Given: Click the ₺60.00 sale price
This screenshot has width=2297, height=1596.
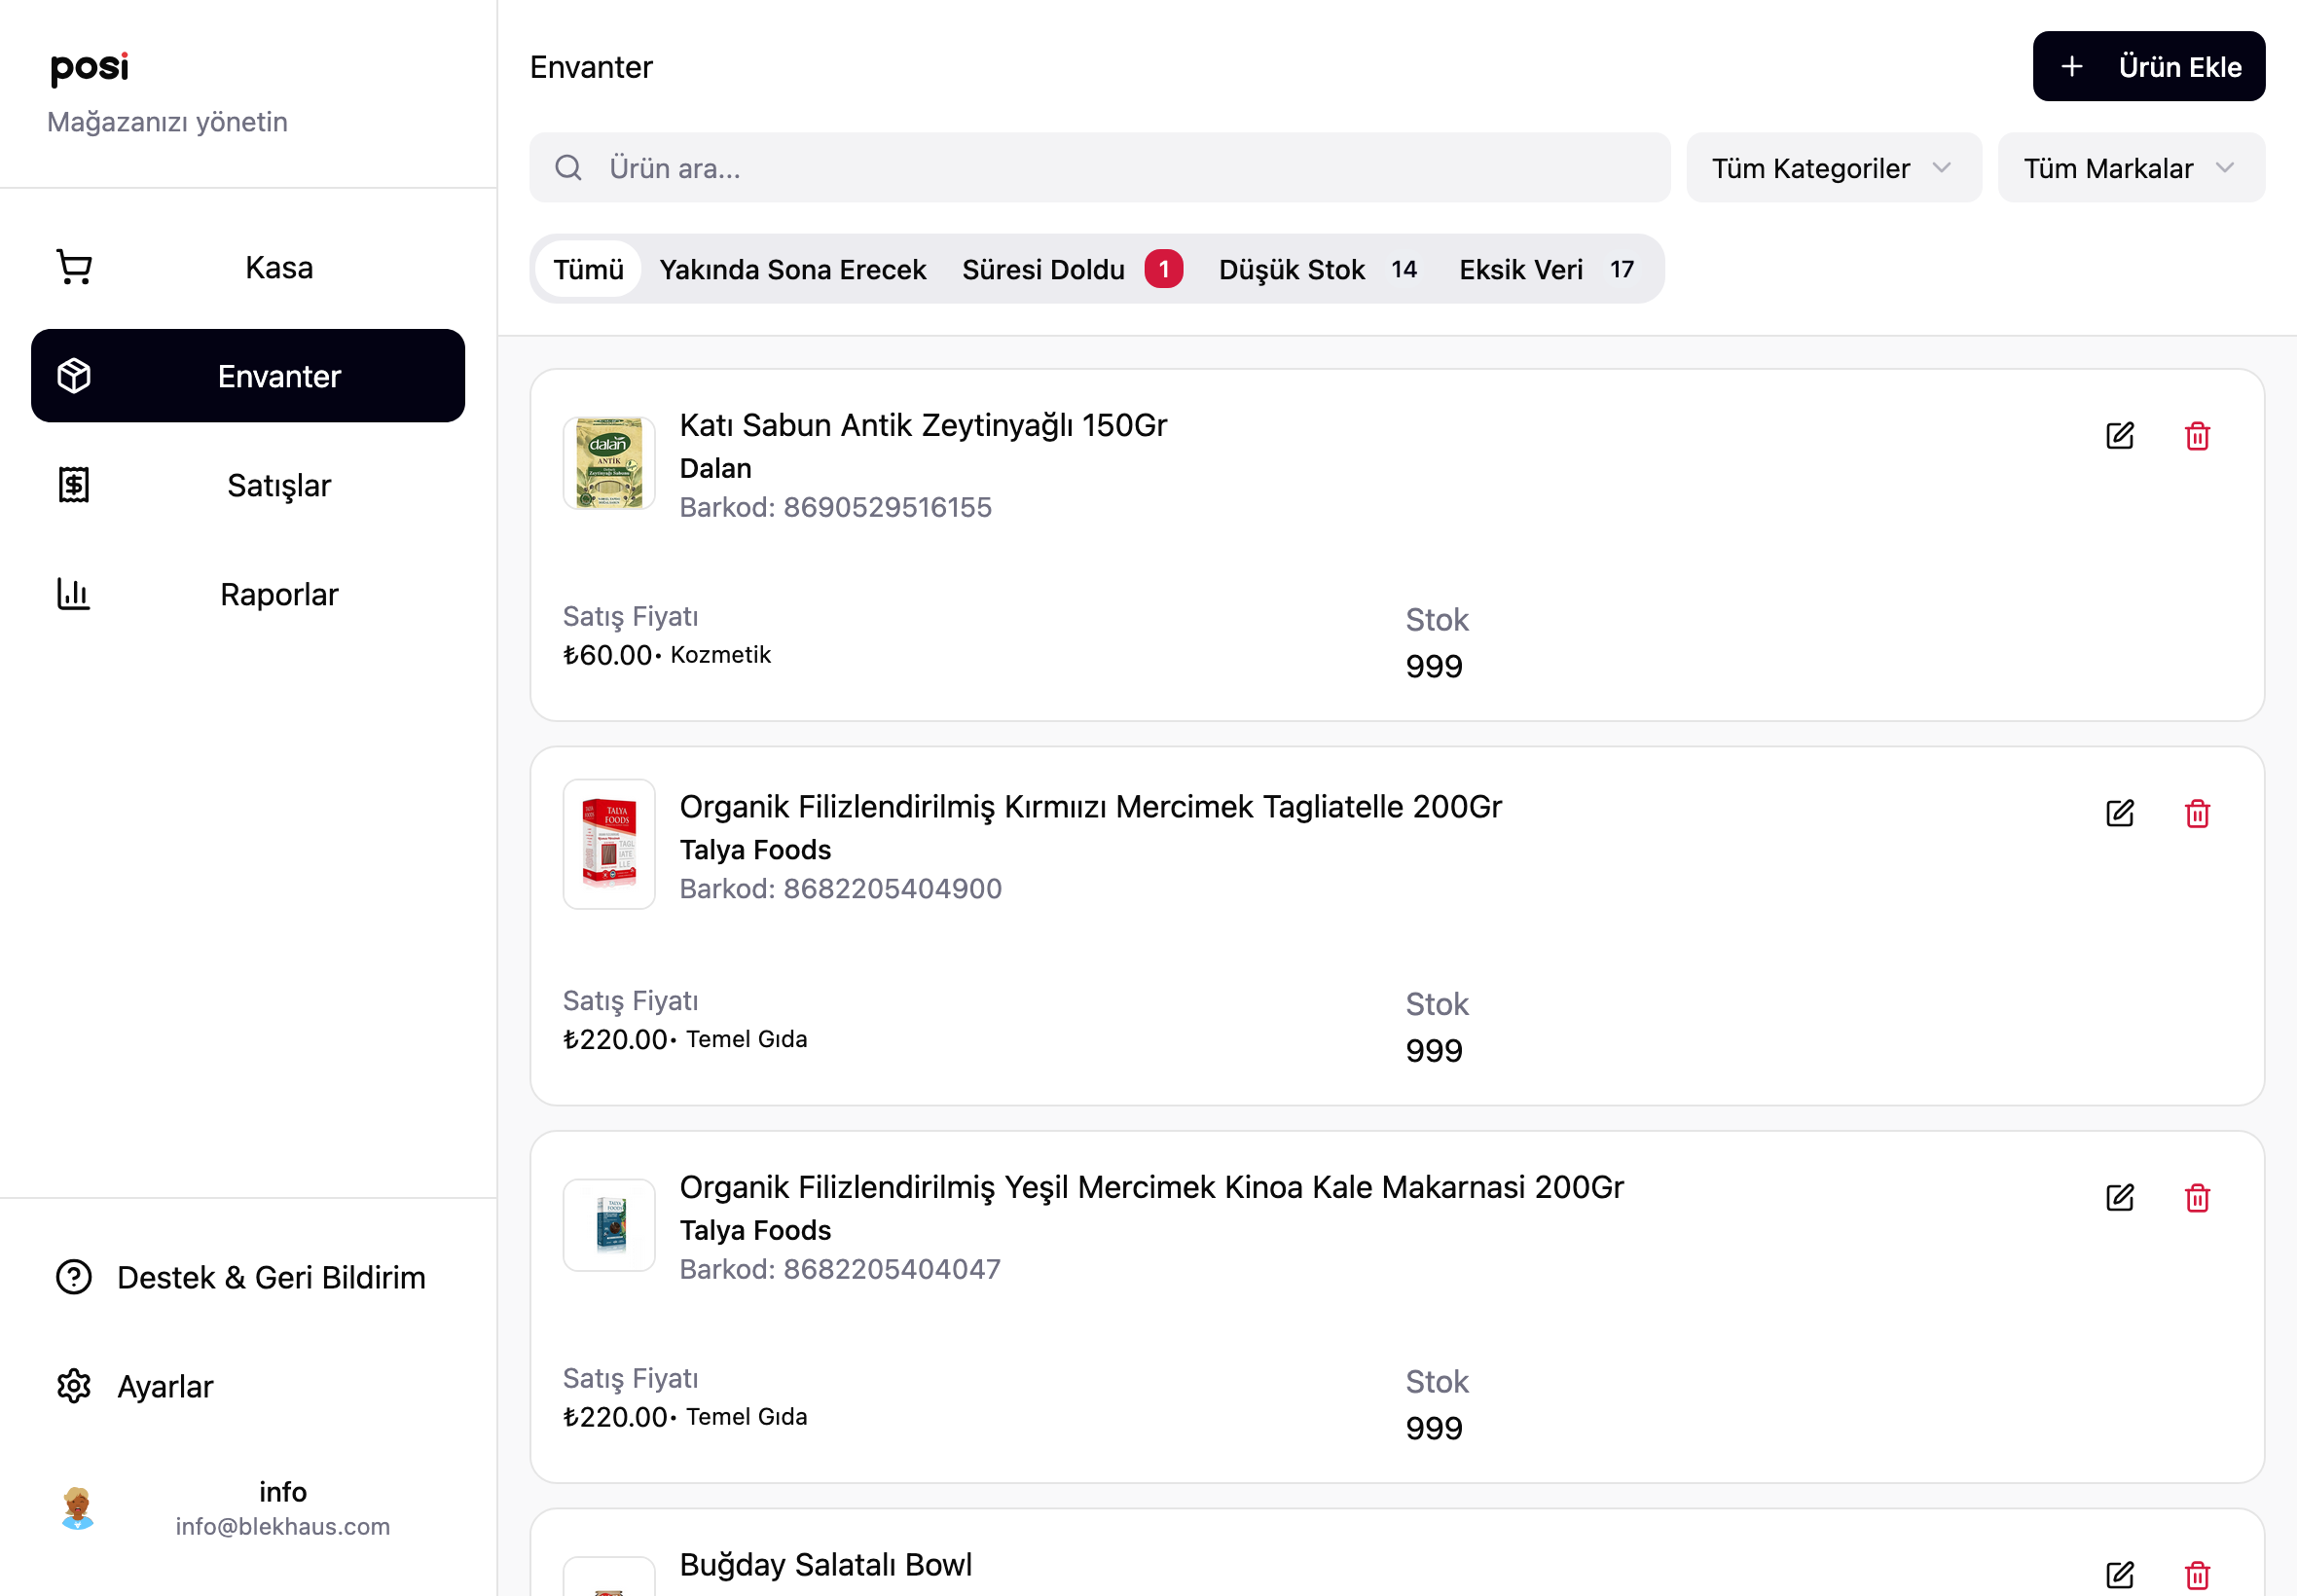Looking at the screenshot, I should (x=608, y=655).
